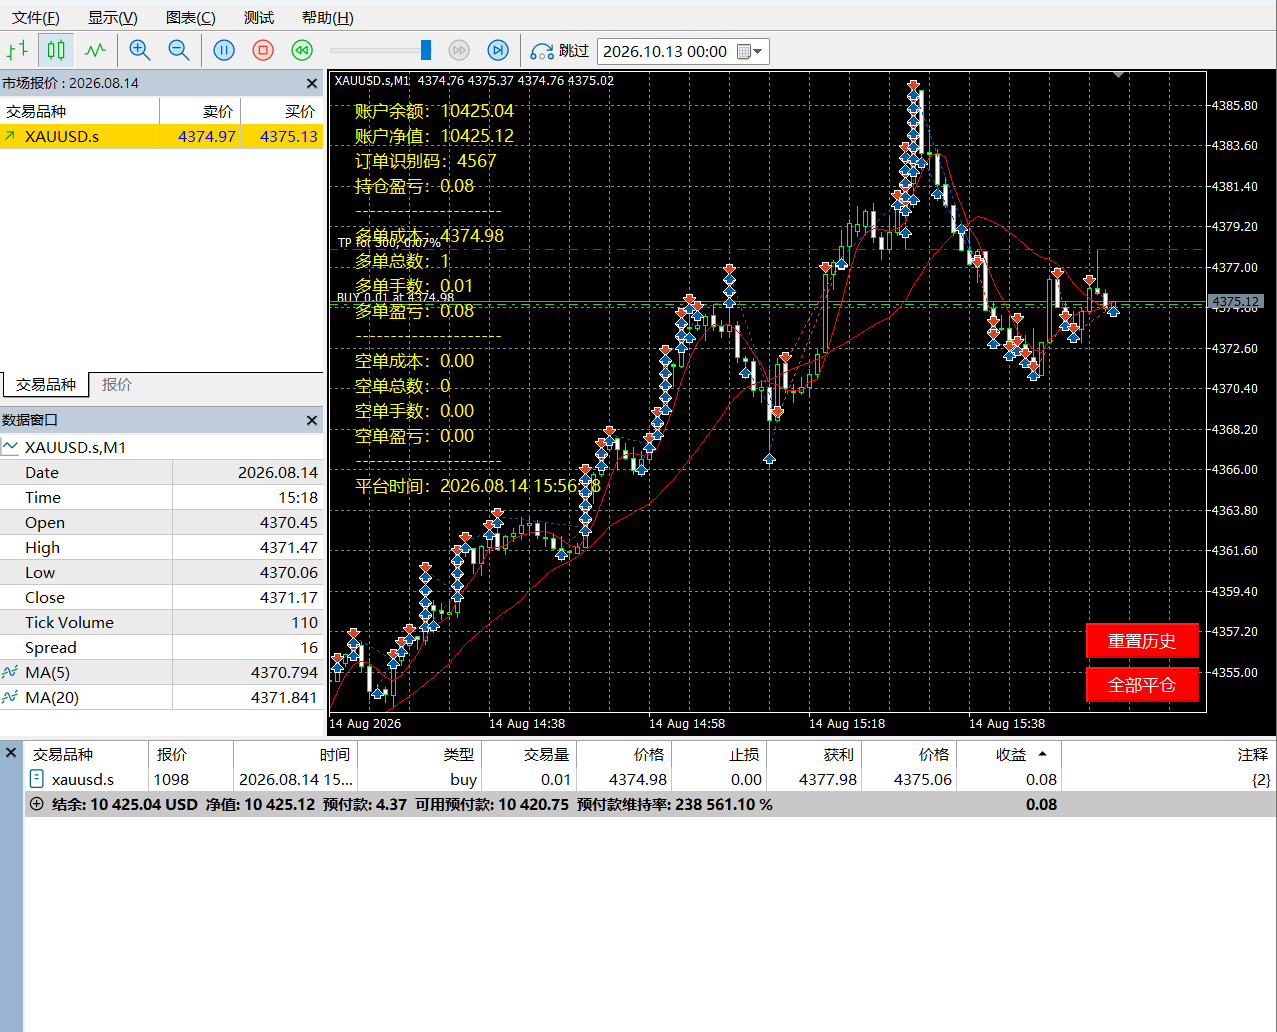Switch to the 交易品种 tab
1277x1032 pixels.
click(x=45, y=385)
